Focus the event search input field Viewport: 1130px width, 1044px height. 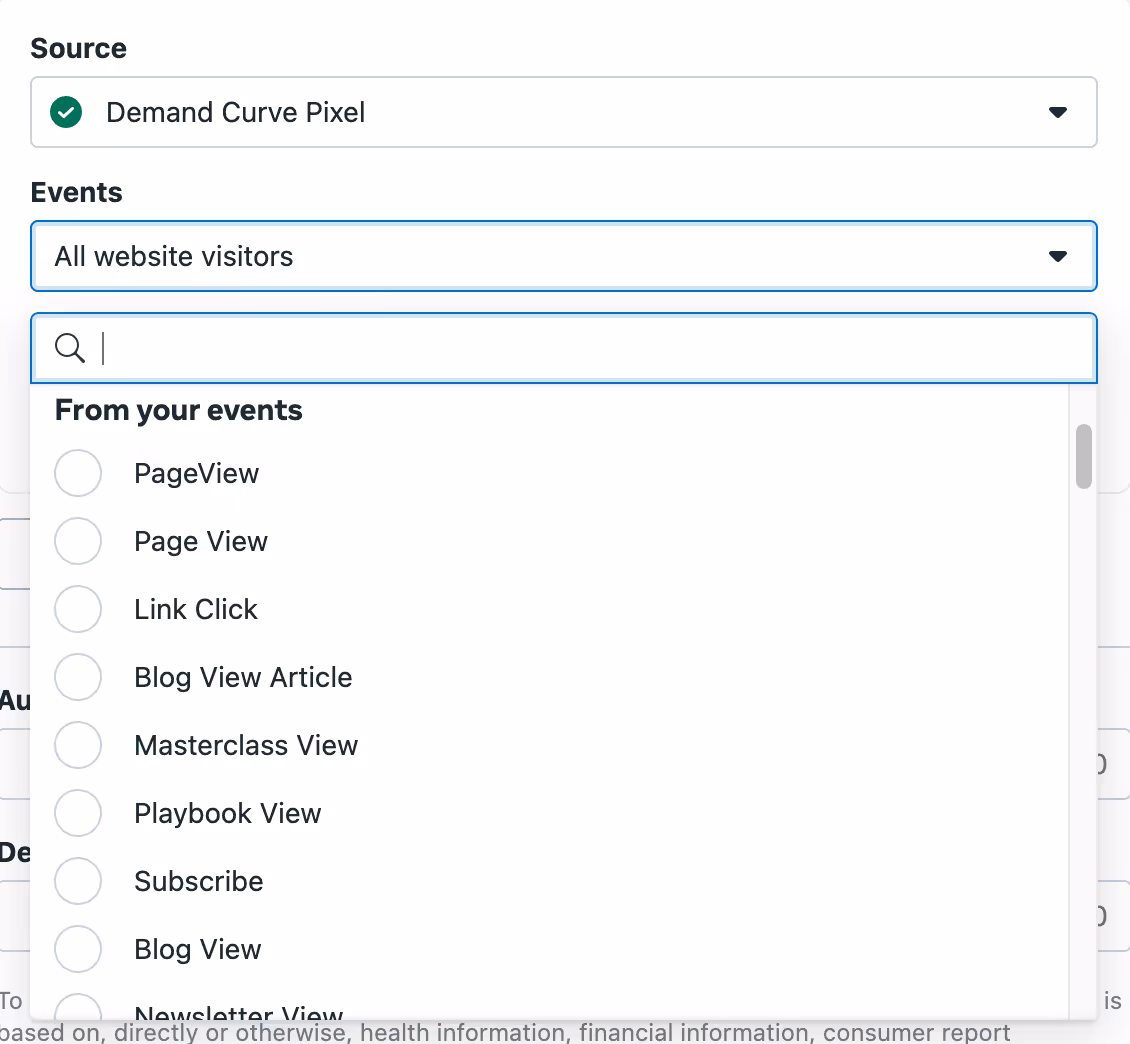pos(564,348)
